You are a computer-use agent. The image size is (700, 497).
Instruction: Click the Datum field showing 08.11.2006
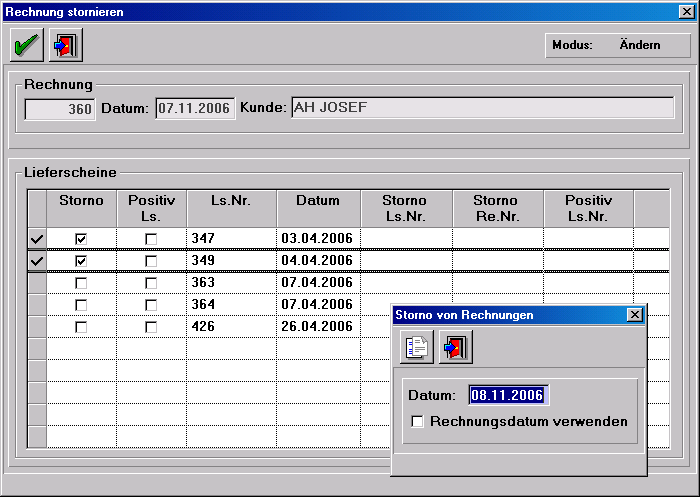click(x=508, y=395)
